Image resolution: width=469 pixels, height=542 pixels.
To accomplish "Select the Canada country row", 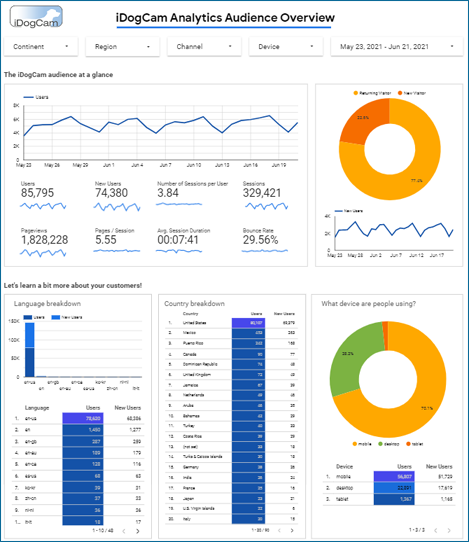I will point(232,354).
